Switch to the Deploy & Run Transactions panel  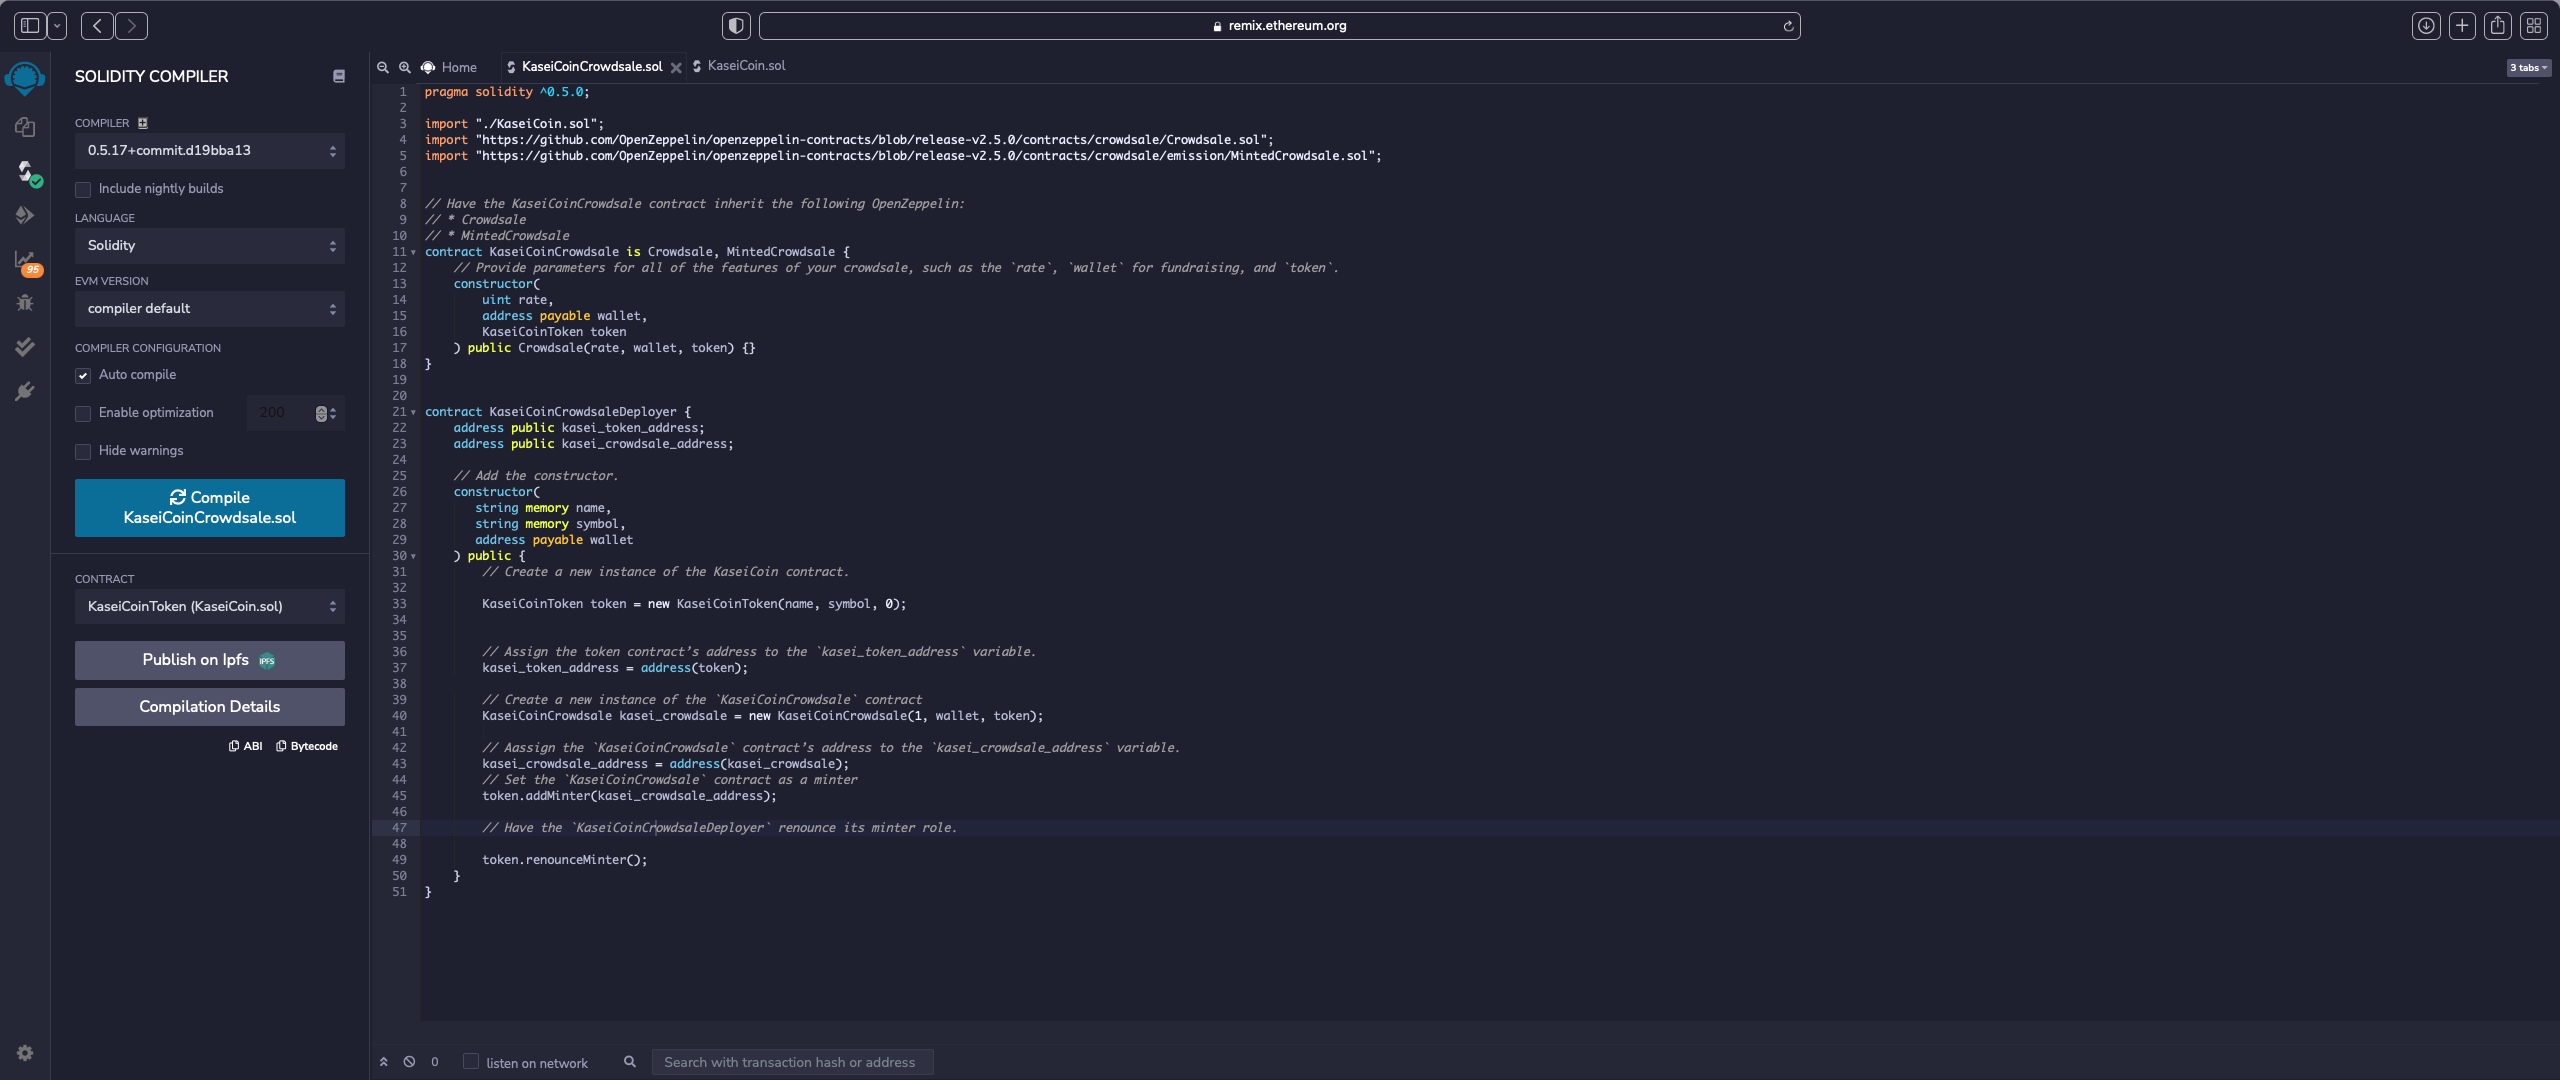(x=24, y=214)
